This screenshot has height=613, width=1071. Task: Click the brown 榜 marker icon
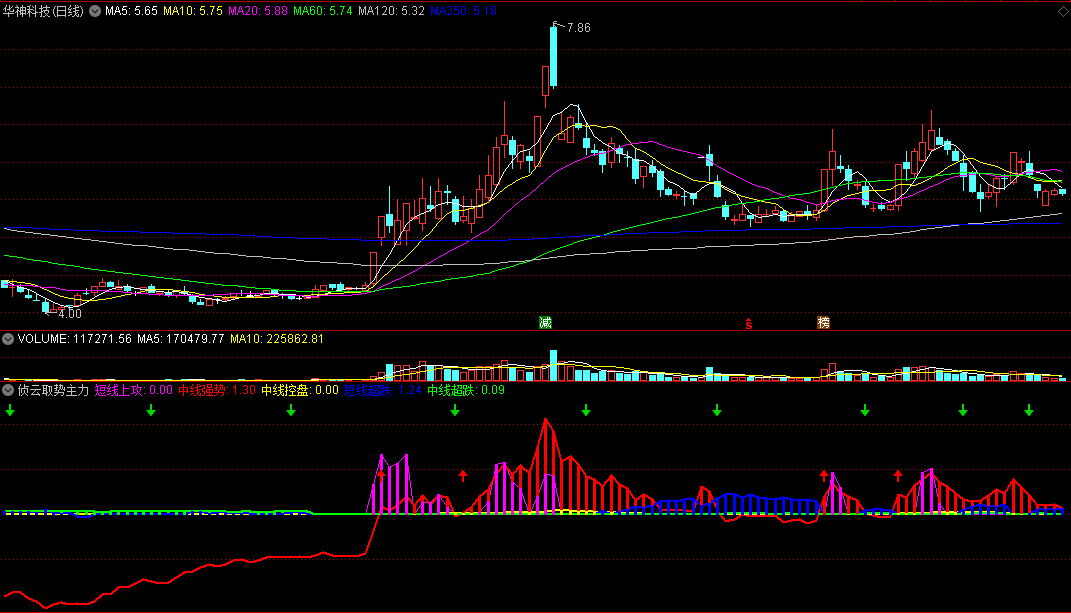coord(824,323)
